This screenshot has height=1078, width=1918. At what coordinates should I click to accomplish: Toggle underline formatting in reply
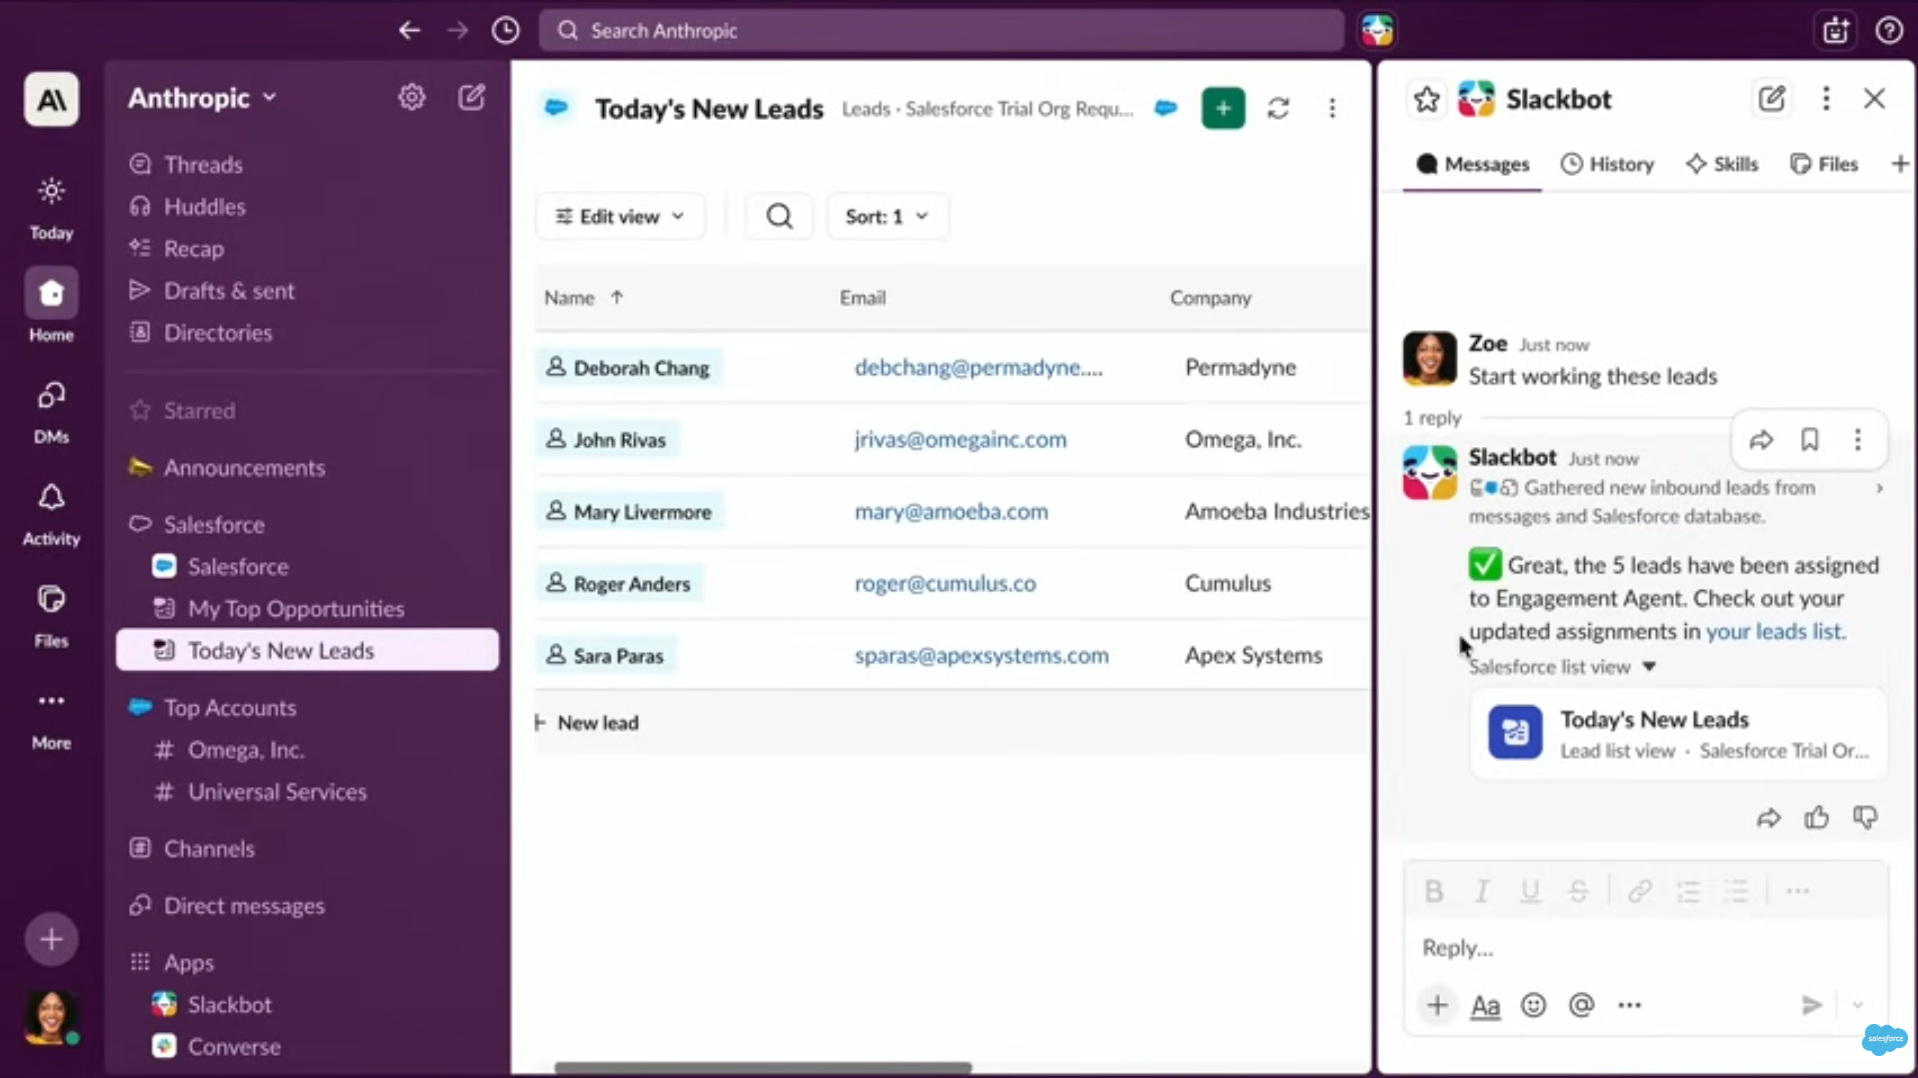tap(1530, 891)
